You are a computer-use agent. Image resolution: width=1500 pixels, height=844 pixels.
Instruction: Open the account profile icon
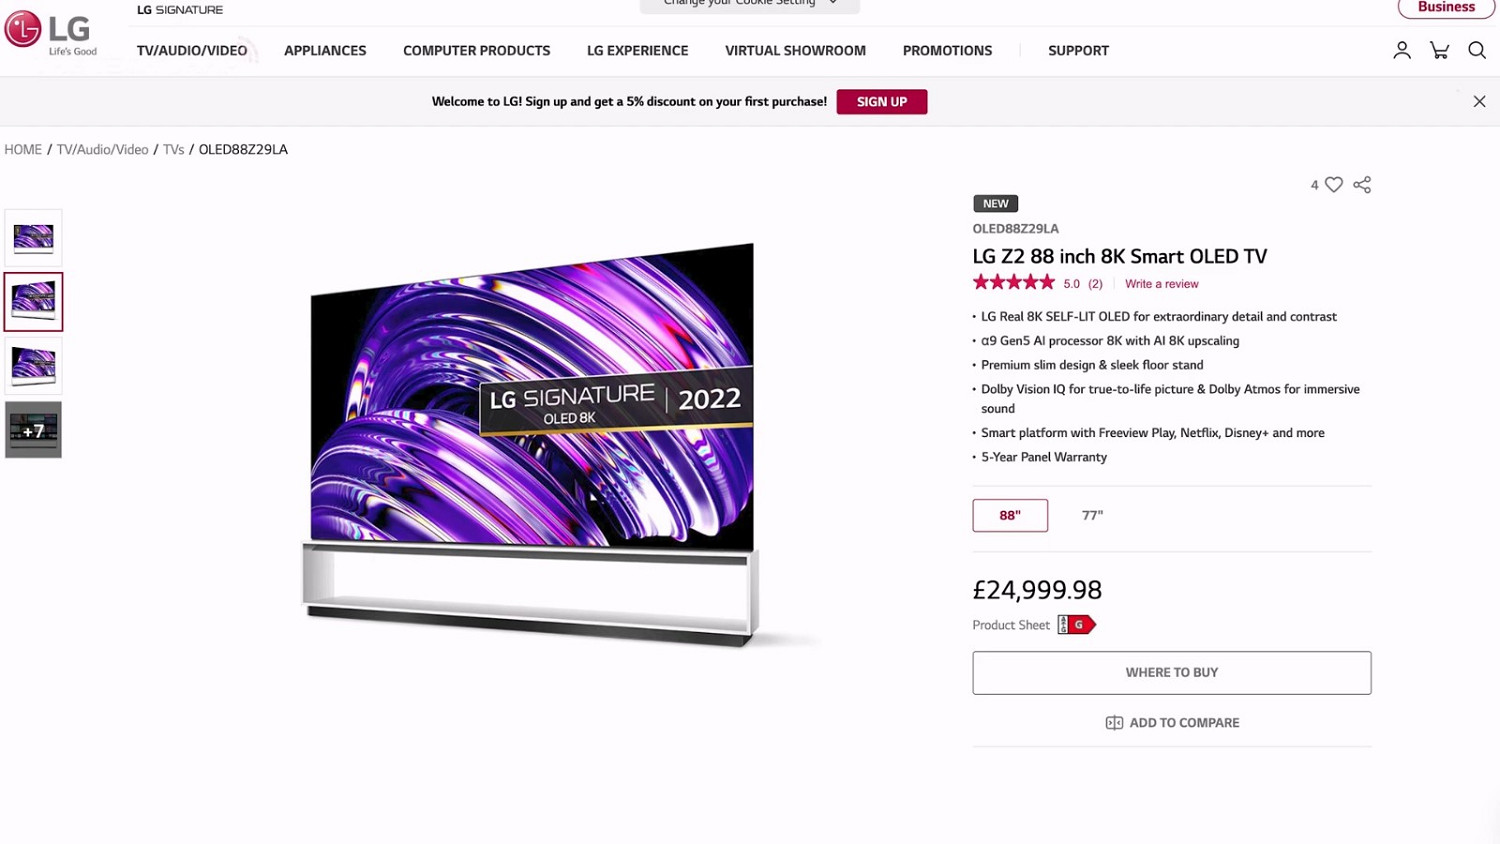pyautogui.click(x=1402, y=50)
